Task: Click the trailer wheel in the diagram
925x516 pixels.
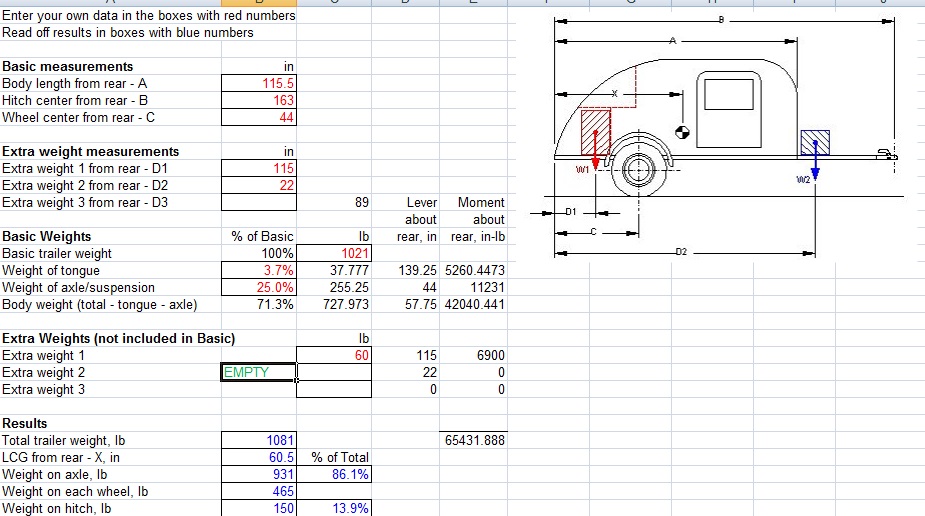Action: click(638, 170)
